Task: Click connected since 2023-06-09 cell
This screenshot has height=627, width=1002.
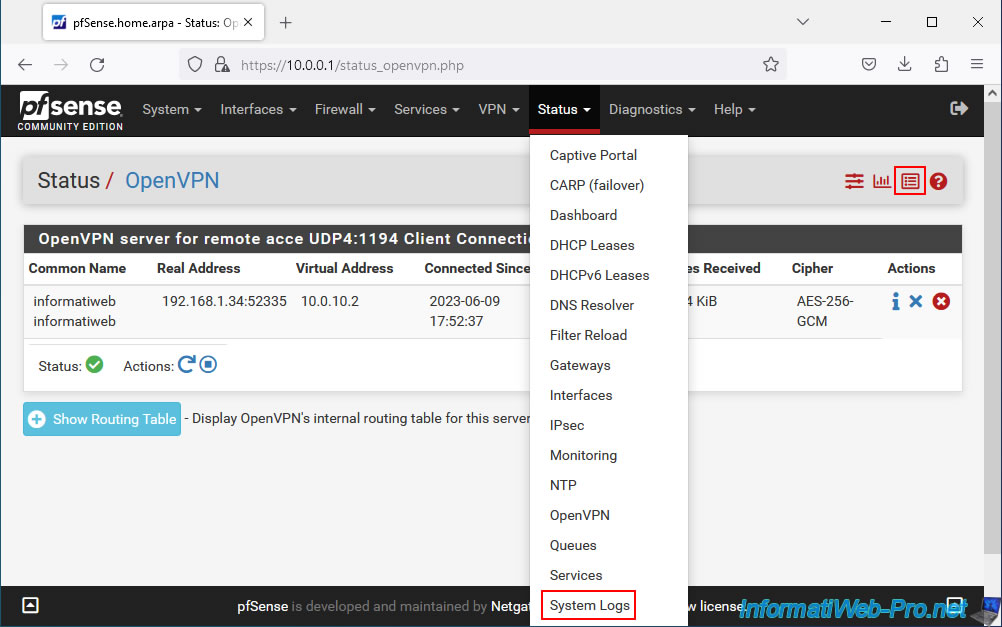Action: click(x=465, y=311)
